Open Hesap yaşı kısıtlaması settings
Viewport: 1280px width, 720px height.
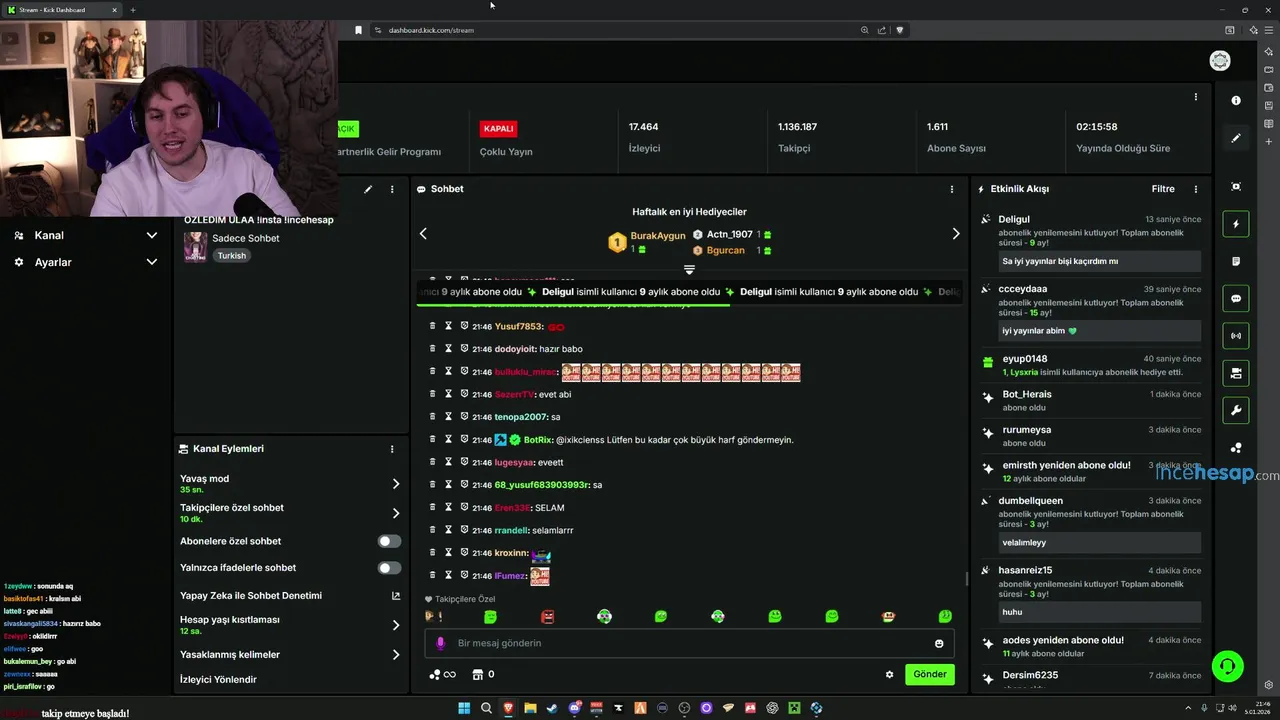(290, 625)
